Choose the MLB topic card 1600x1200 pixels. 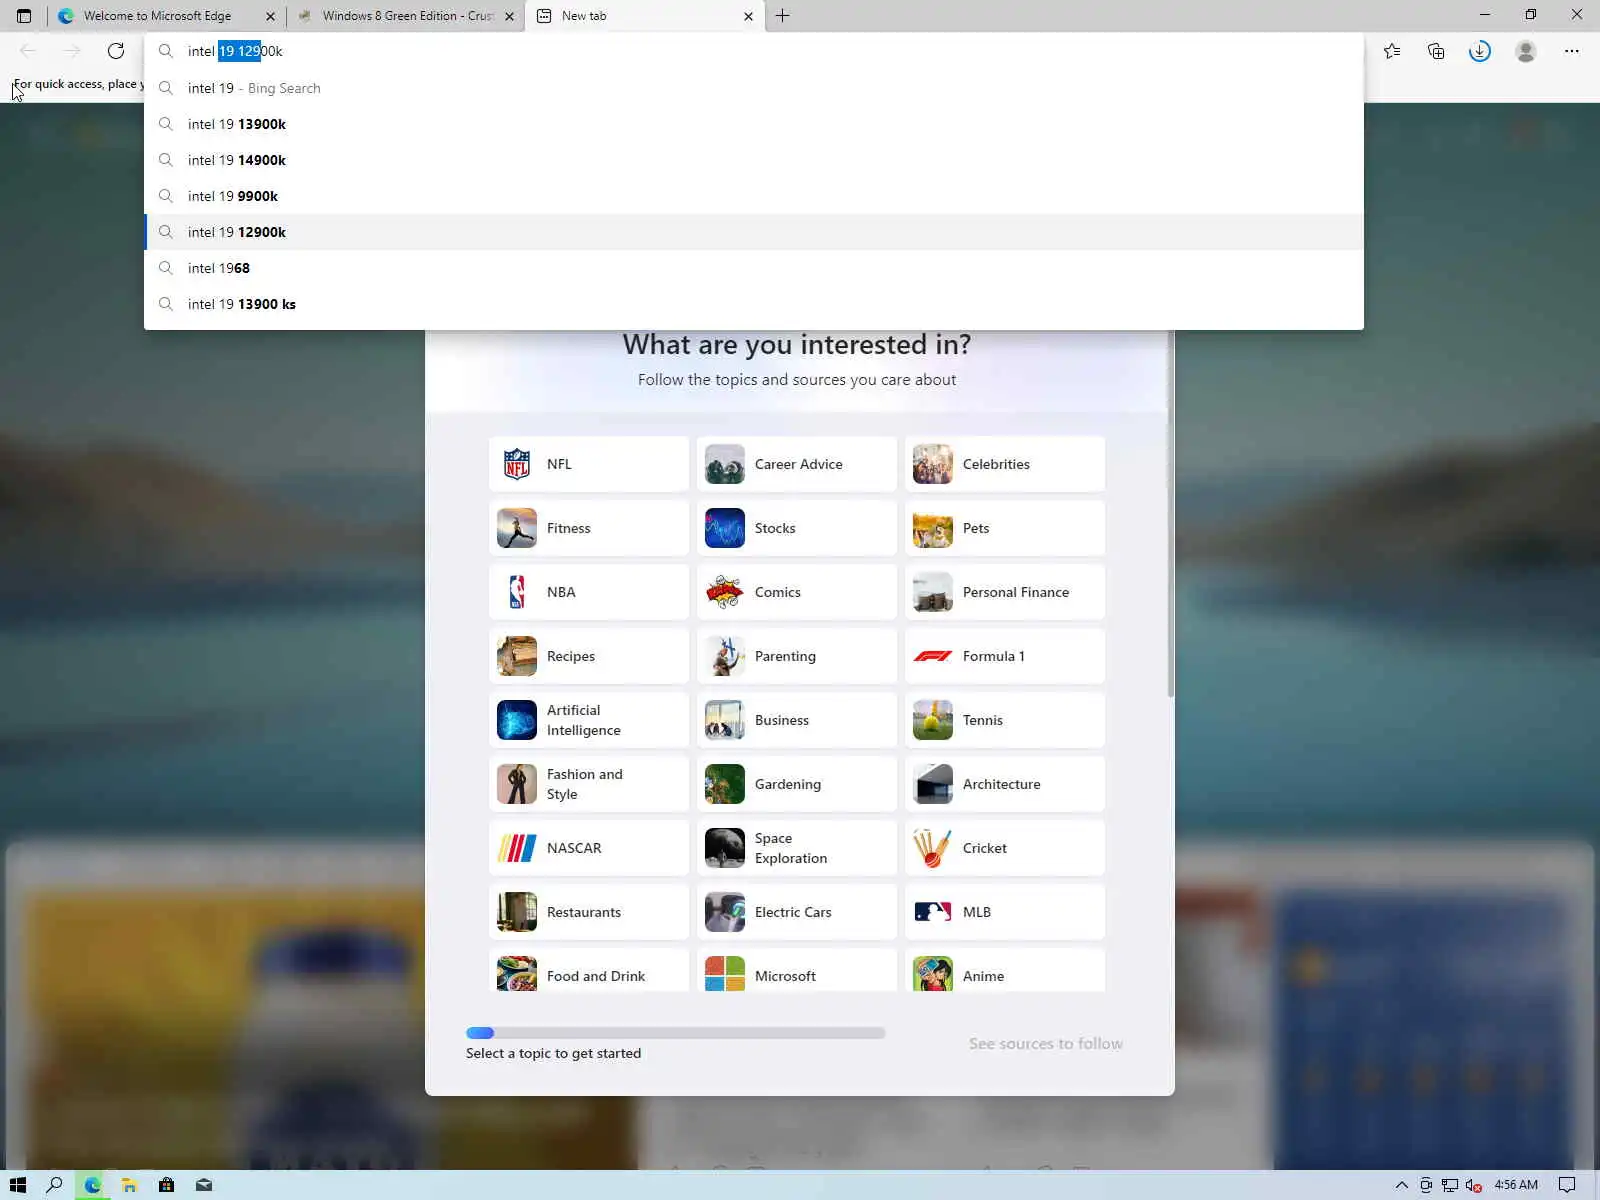[x=1005, y=912]
